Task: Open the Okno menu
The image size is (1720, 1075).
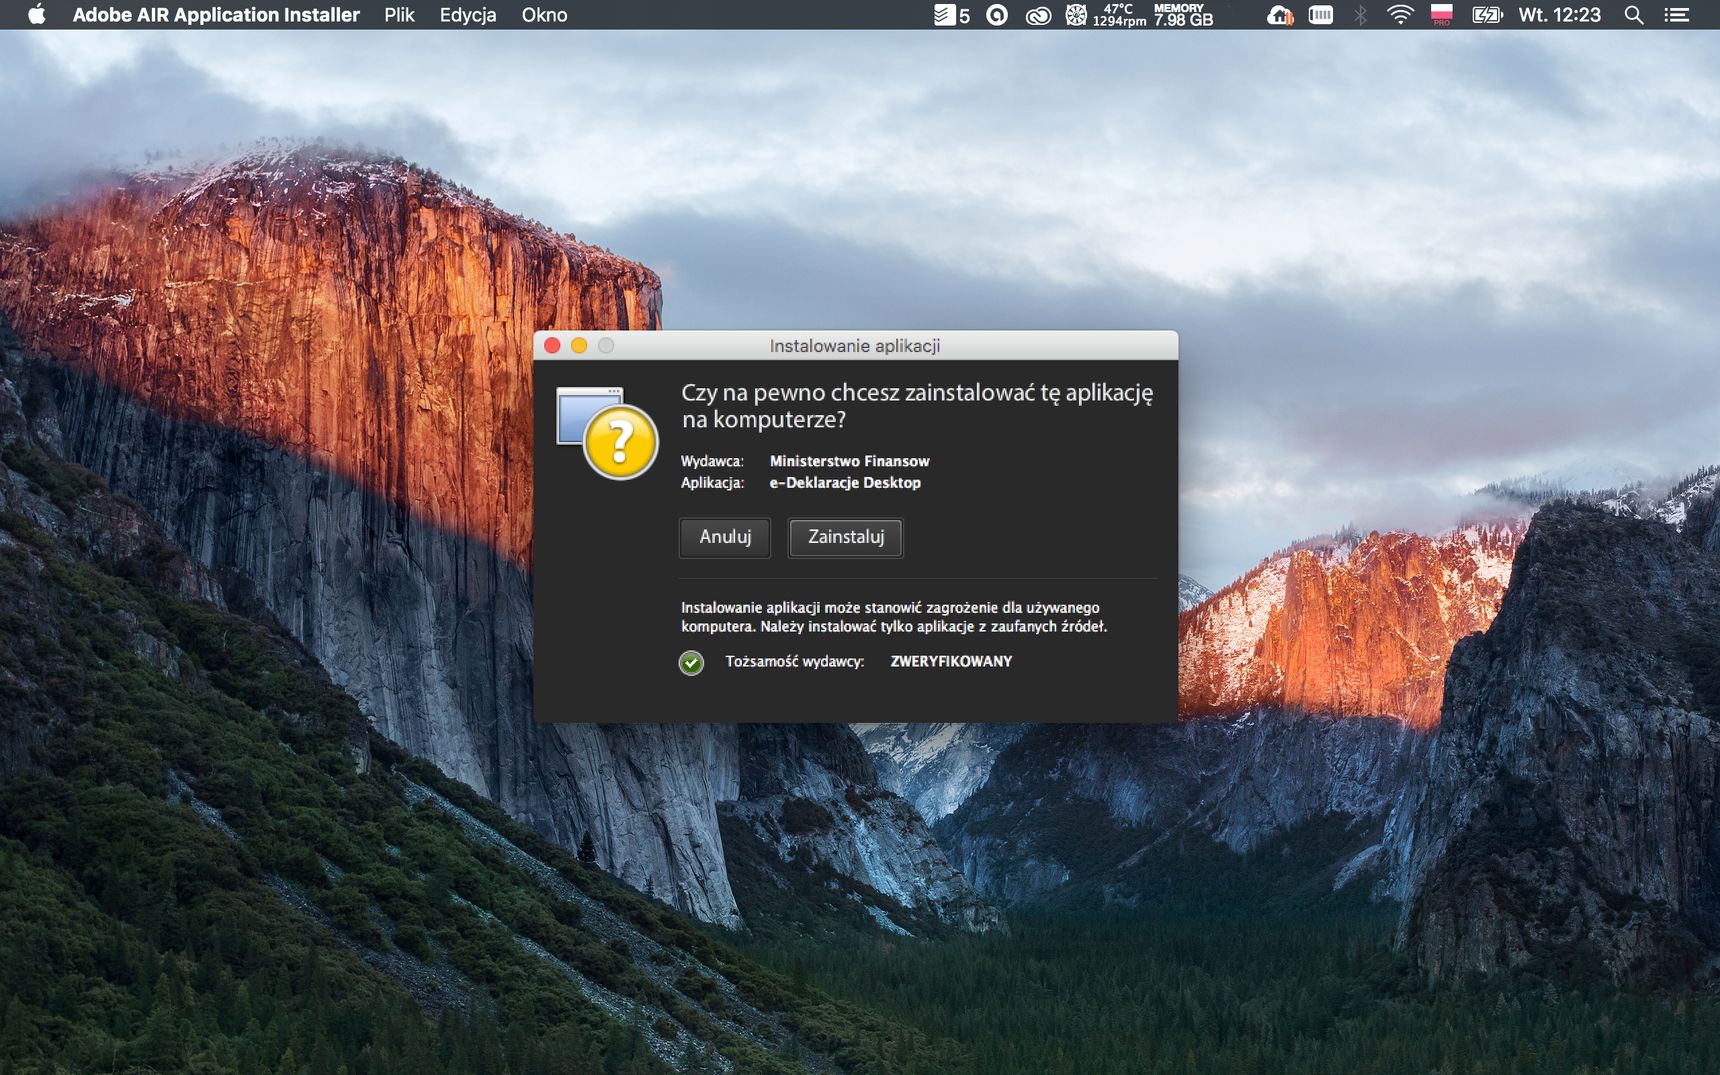Action: [544, 15]
